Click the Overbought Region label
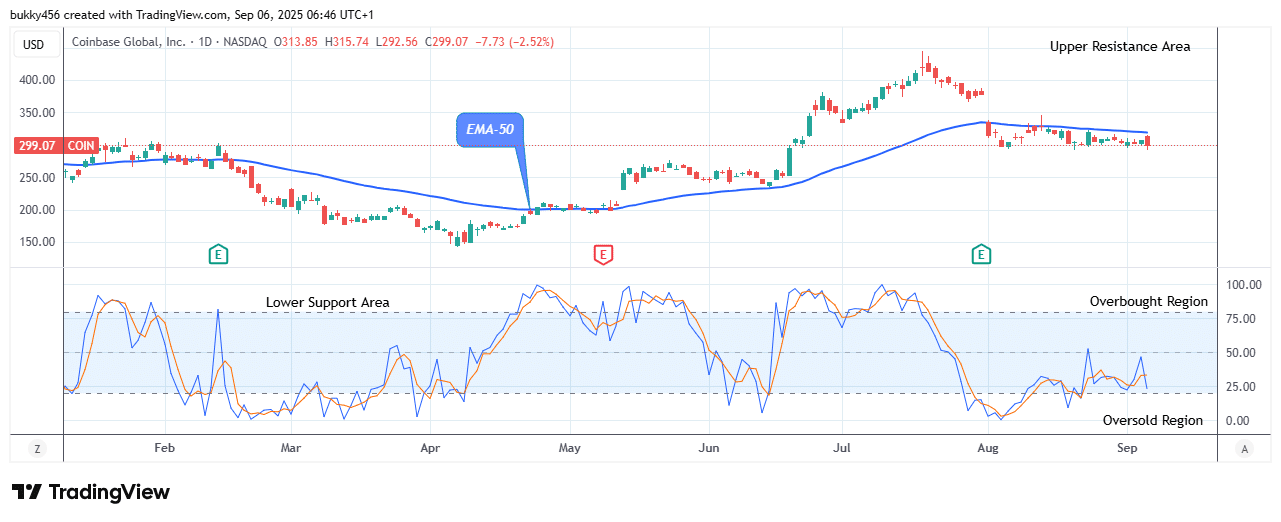1281x522 pixels. click(x=1149, y=301)
